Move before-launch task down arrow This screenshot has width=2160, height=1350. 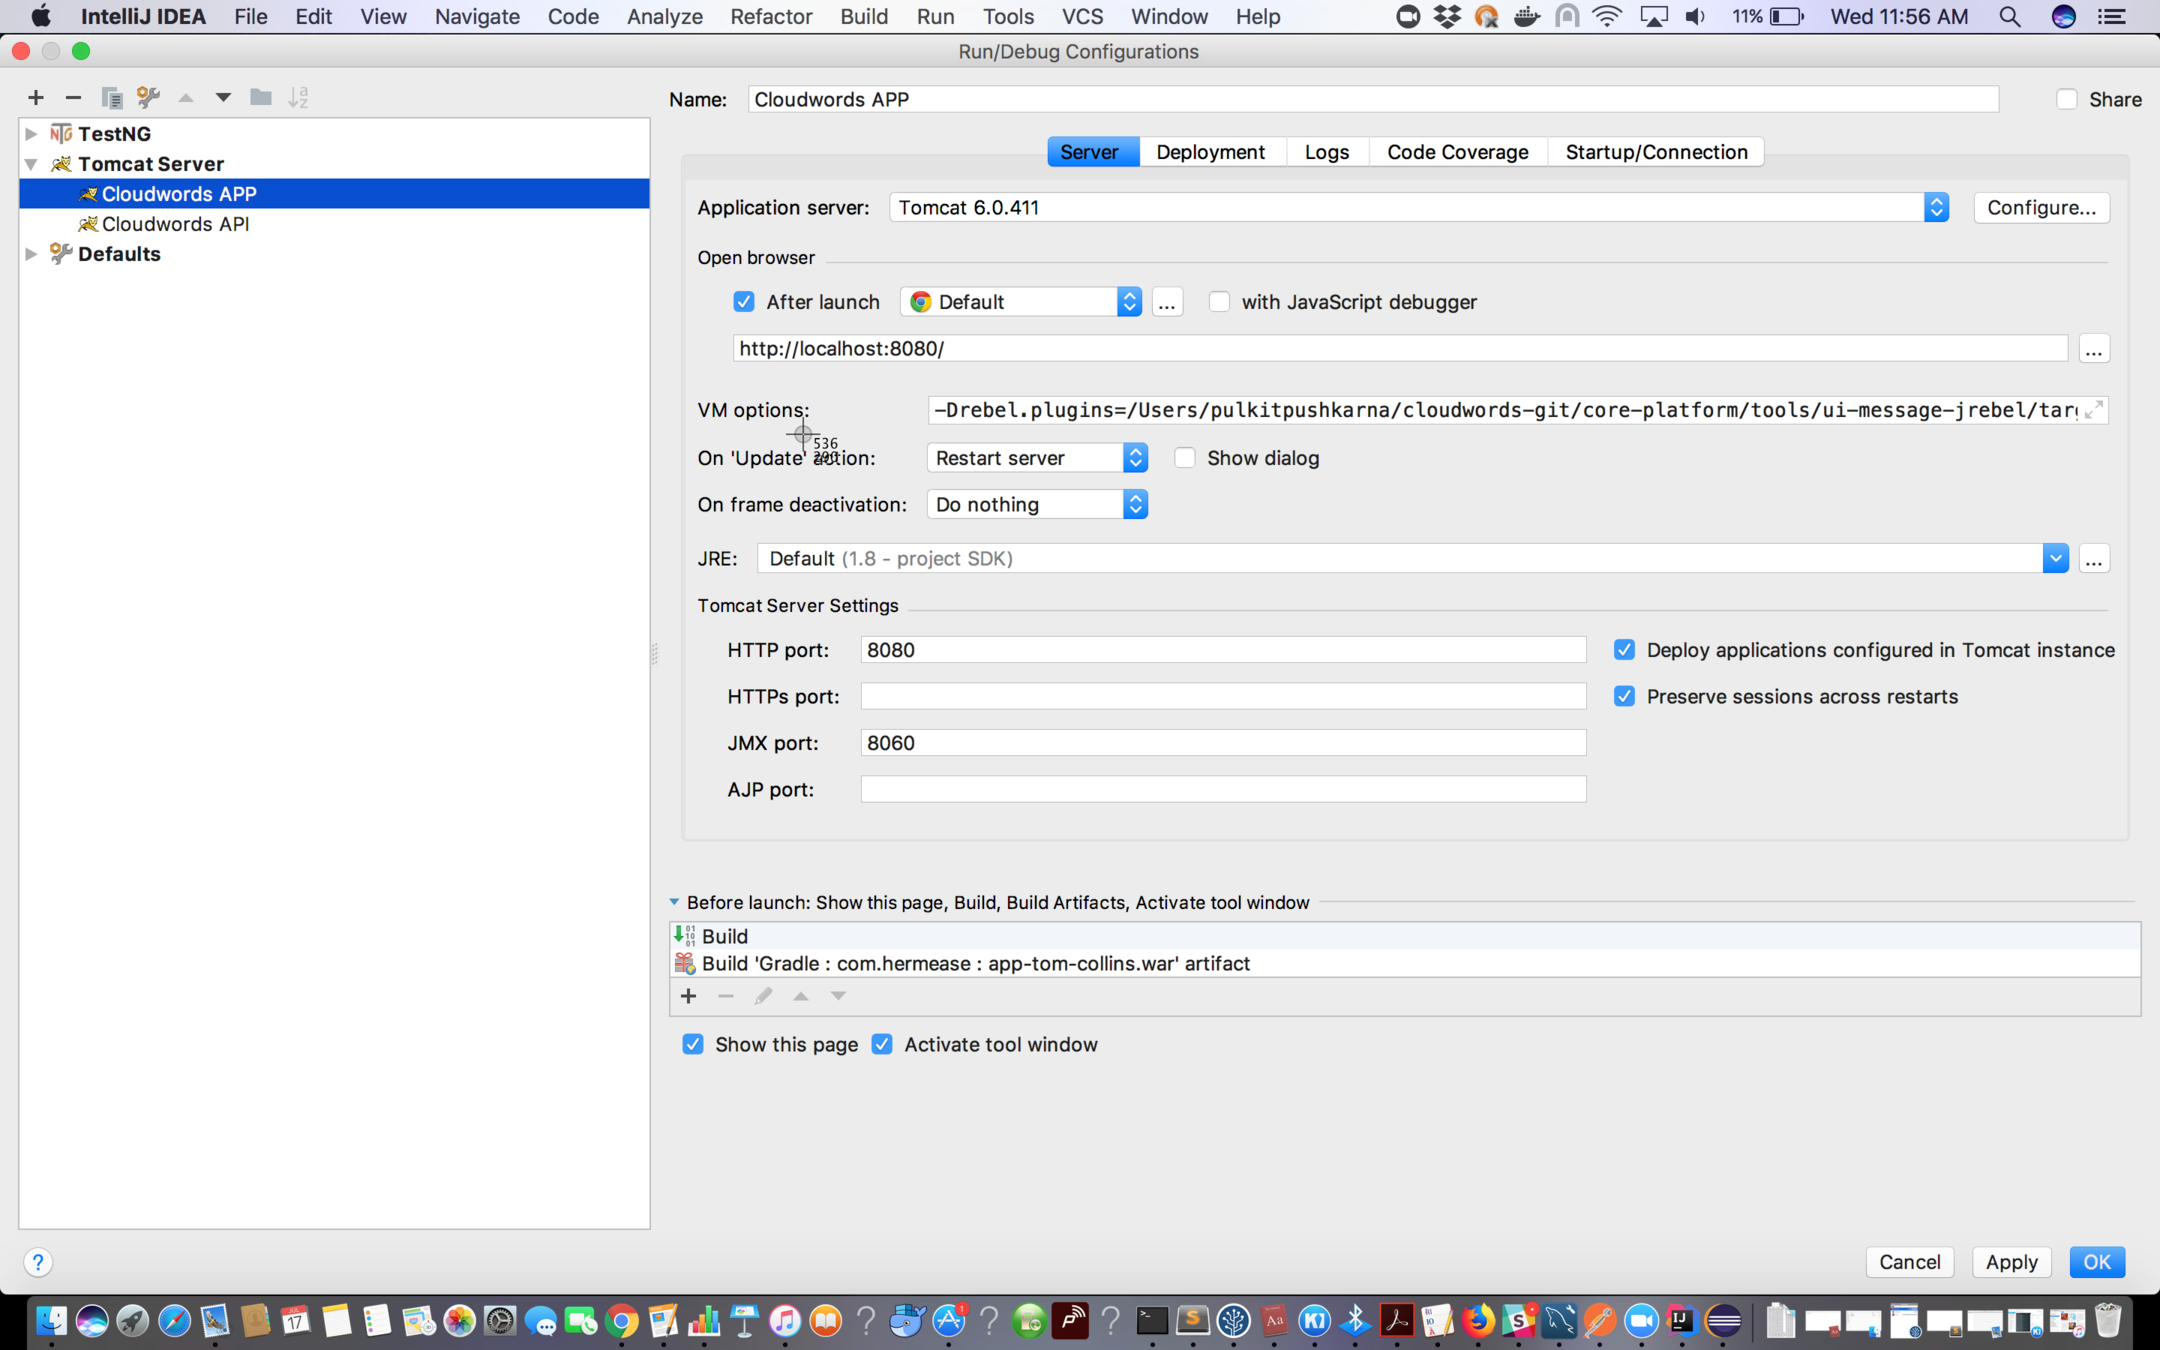point(838,996)
